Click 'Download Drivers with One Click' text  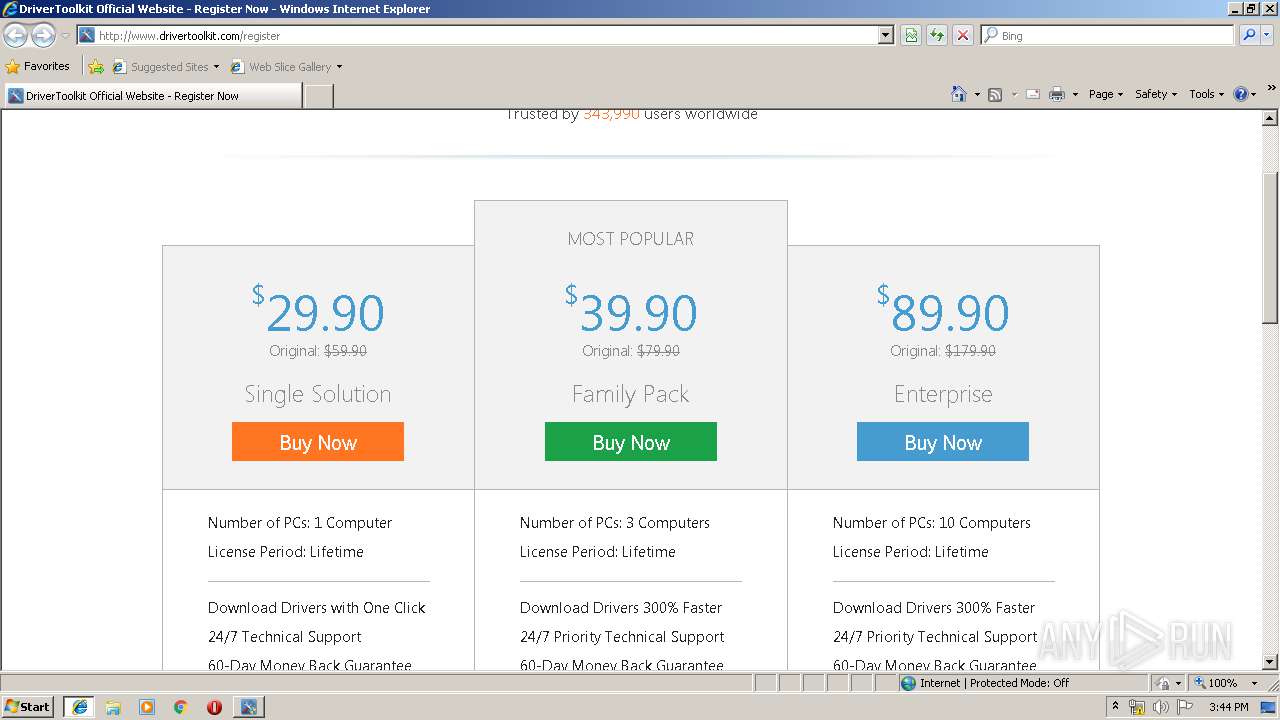[x=317, y=608]
